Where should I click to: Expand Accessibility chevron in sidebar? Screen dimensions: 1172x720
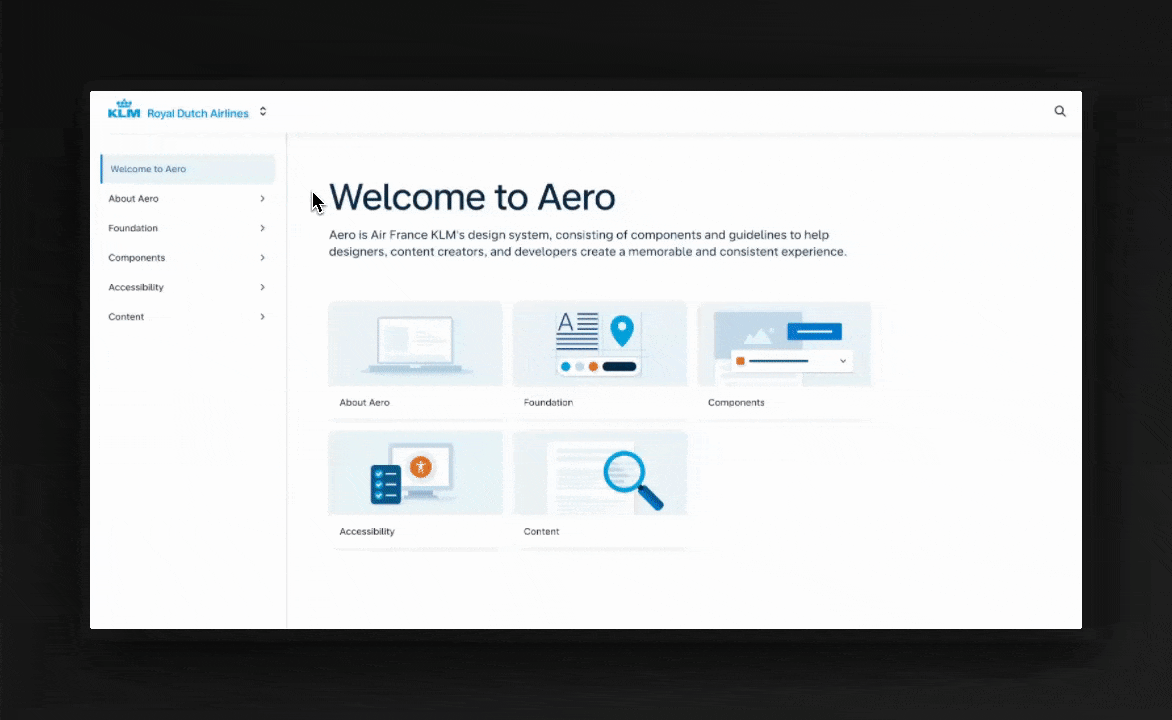point(262,287)
